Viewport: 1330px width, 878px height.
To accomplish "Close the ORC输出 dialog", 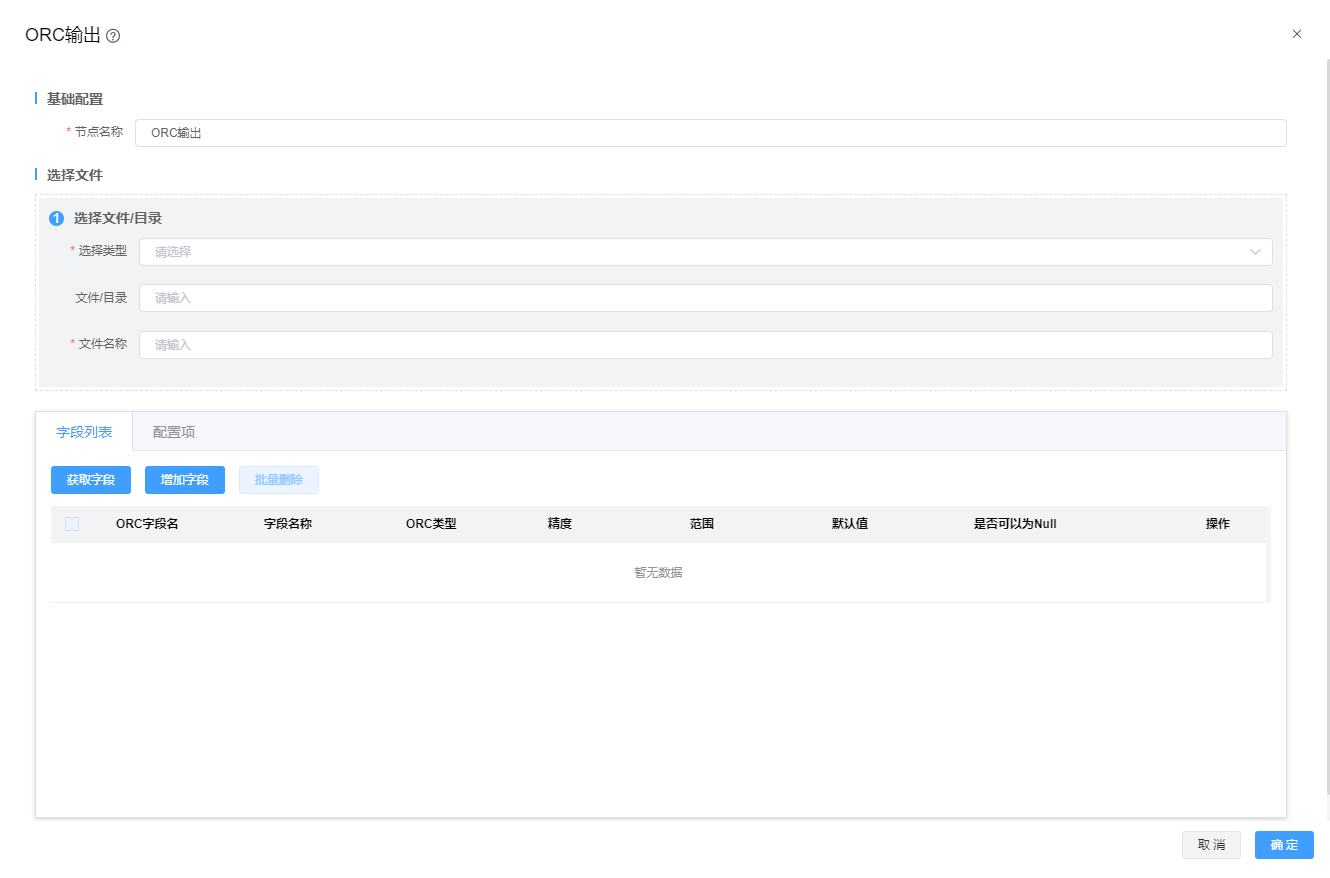I will (x=1297, y=34).
